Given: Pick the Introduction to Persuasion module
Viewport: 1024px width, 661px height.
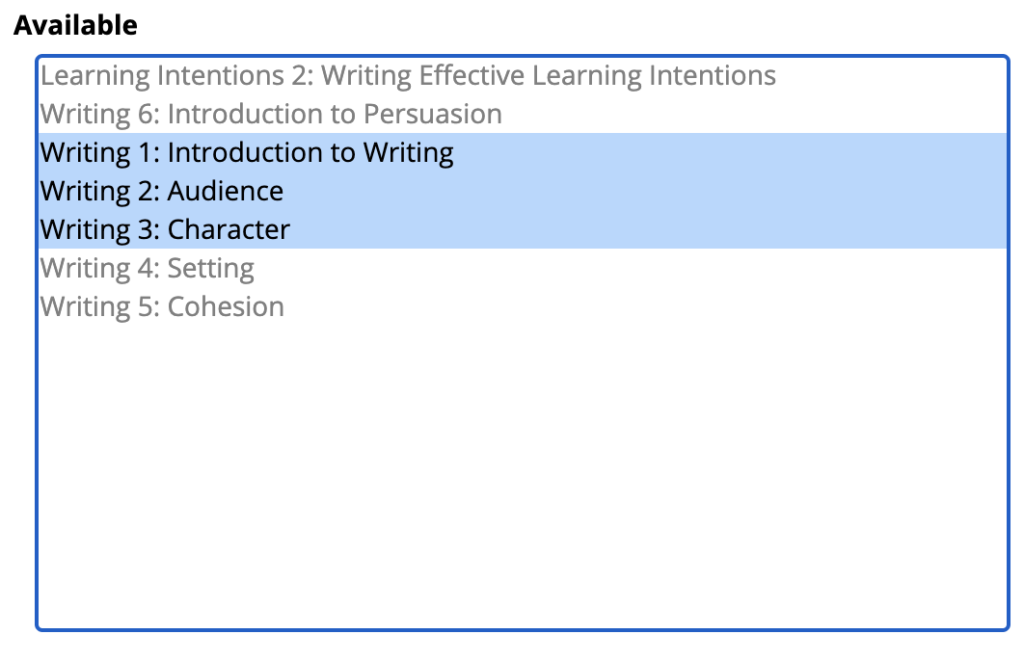Looking at the screenshot, I should coord(271,114).
